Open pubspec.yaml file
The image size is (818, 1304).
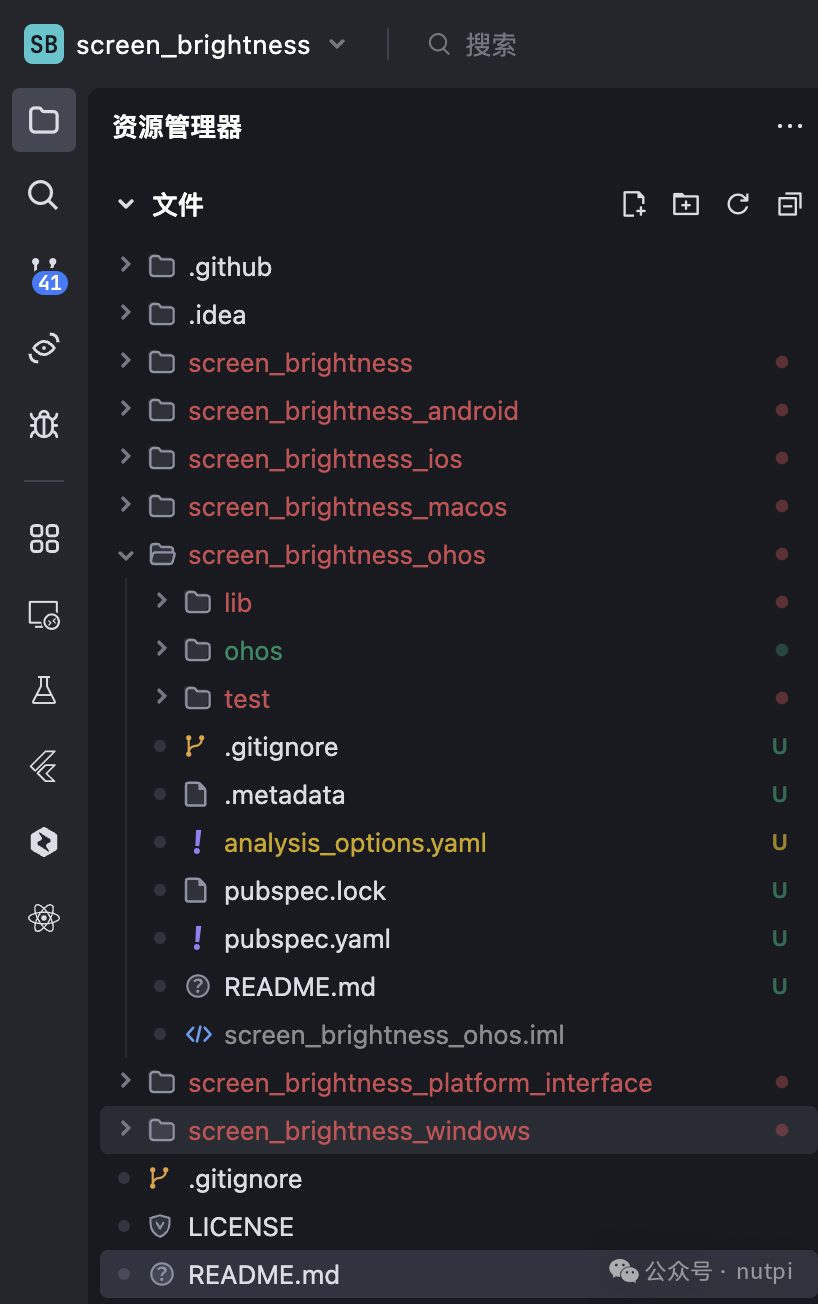pyautogui.click(x=307, y=939)
